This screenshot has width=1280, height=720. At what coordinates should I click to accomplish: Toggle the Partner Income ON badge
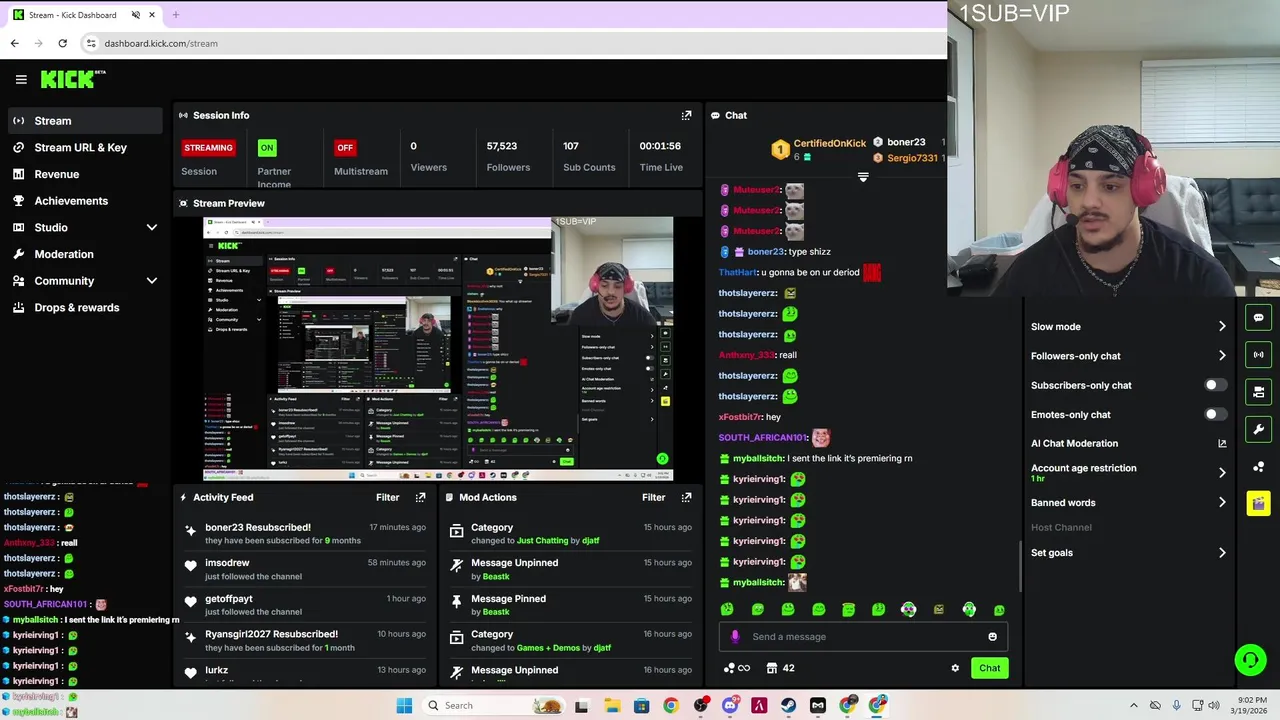pos(266,147)
